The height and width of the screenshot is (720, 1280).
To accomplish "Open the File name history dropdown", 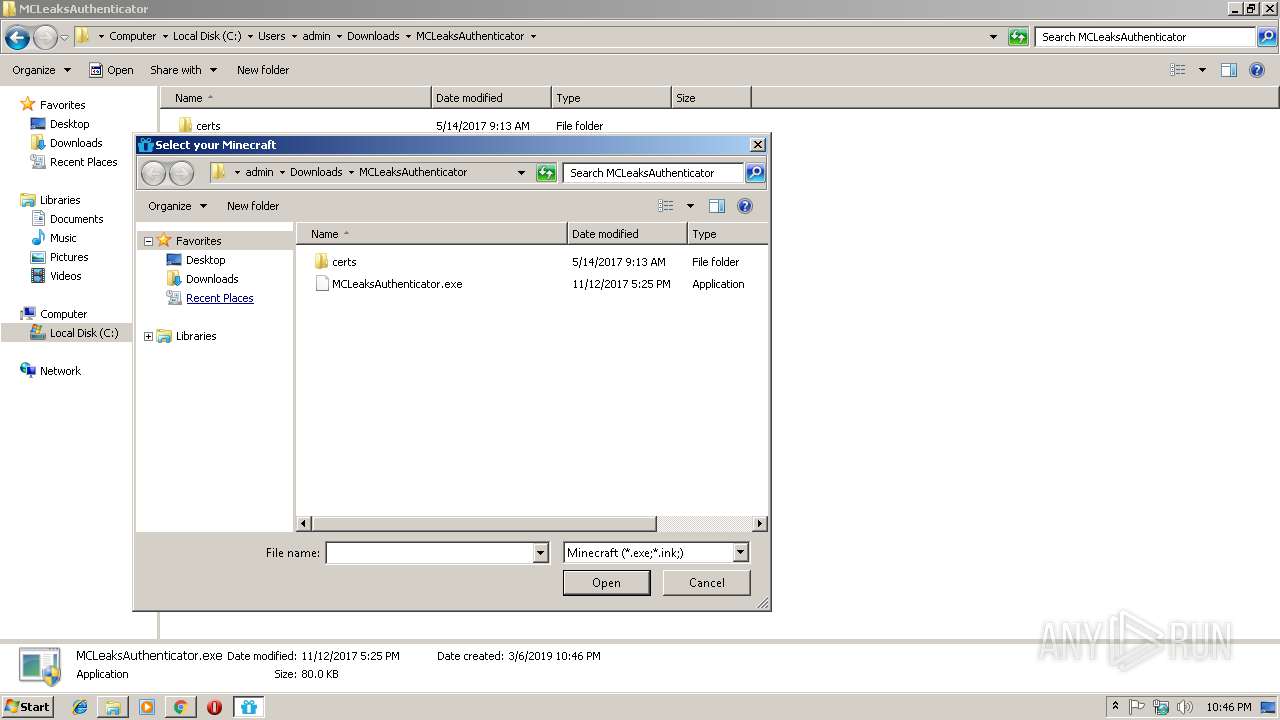I will click(x=541, y=553).
